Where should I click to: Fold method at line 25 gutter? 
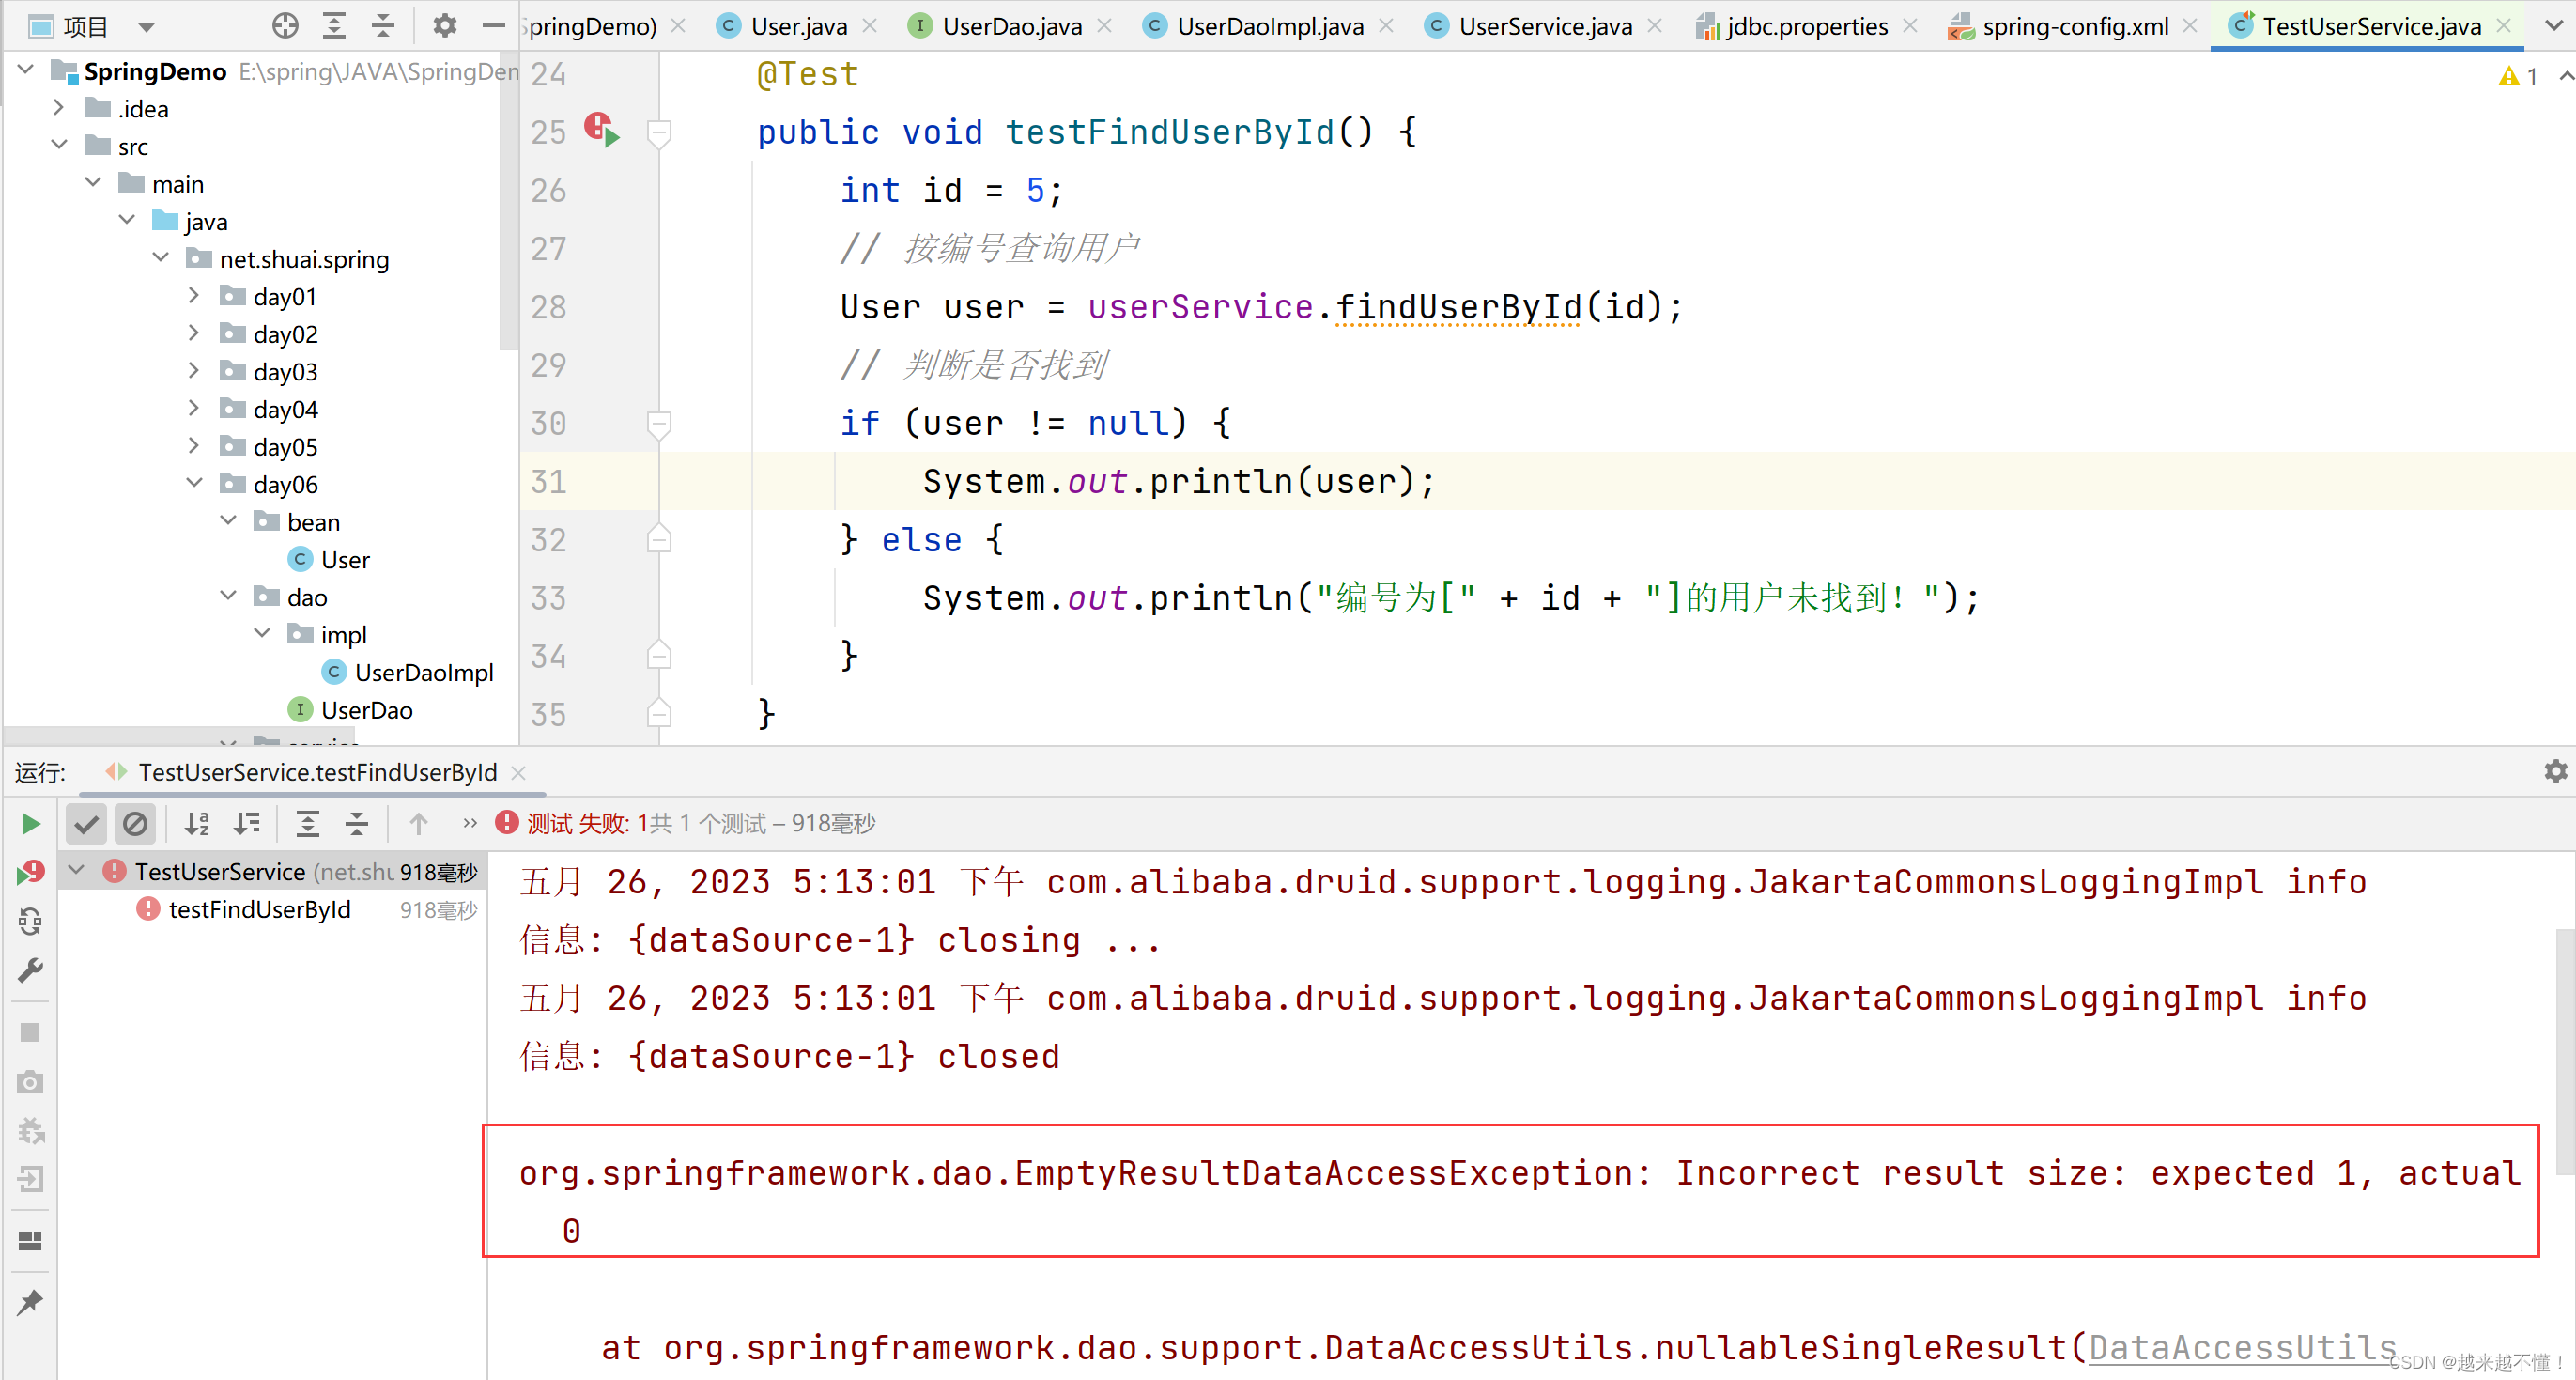click(x=659, y=132)
